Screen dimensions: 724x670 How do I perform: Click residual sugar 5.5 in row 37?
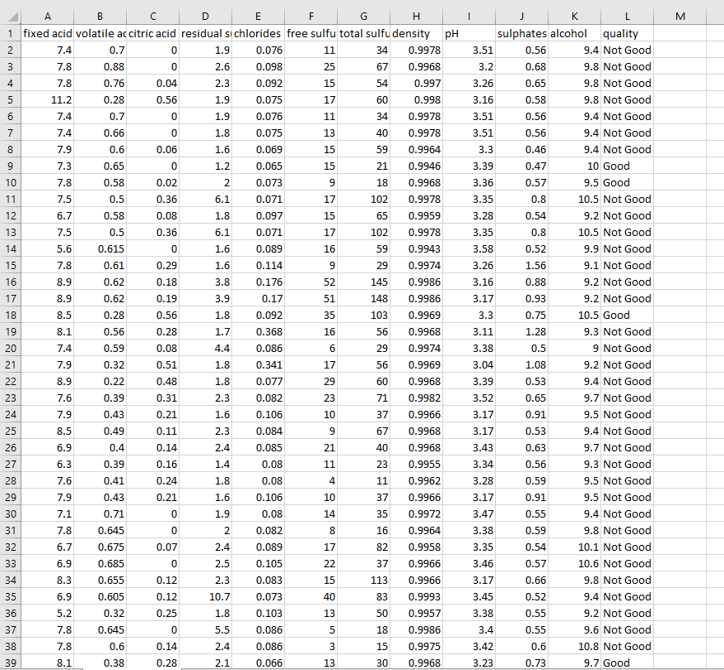205,630
